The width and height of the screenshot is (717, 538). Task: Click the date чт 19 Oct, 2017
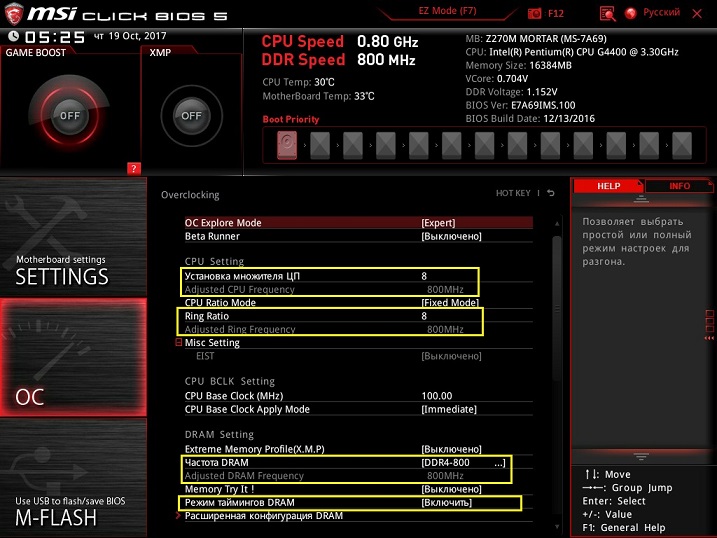(130, 36)
